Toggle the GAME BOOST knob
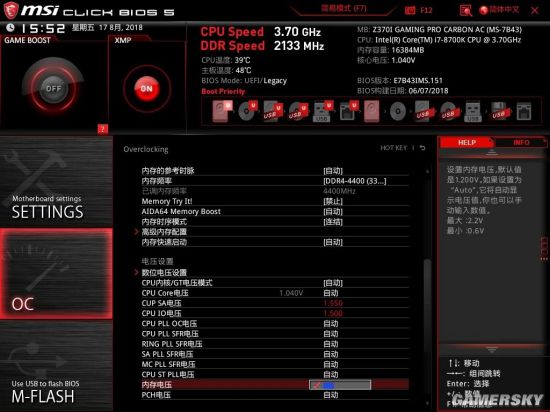This screenshot has width=550, height=412. click(x=53, y=88)
